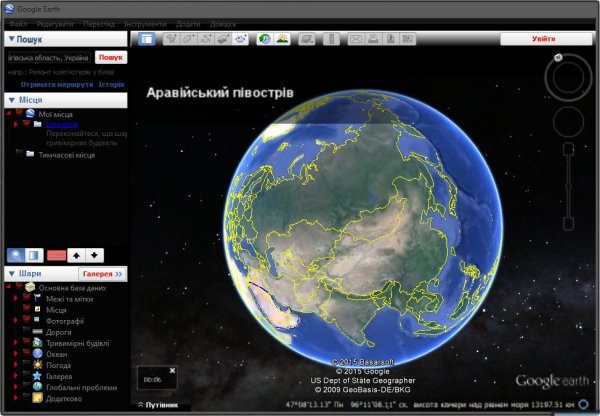
Task: Close the tour timer box
Action: point(172,370)
